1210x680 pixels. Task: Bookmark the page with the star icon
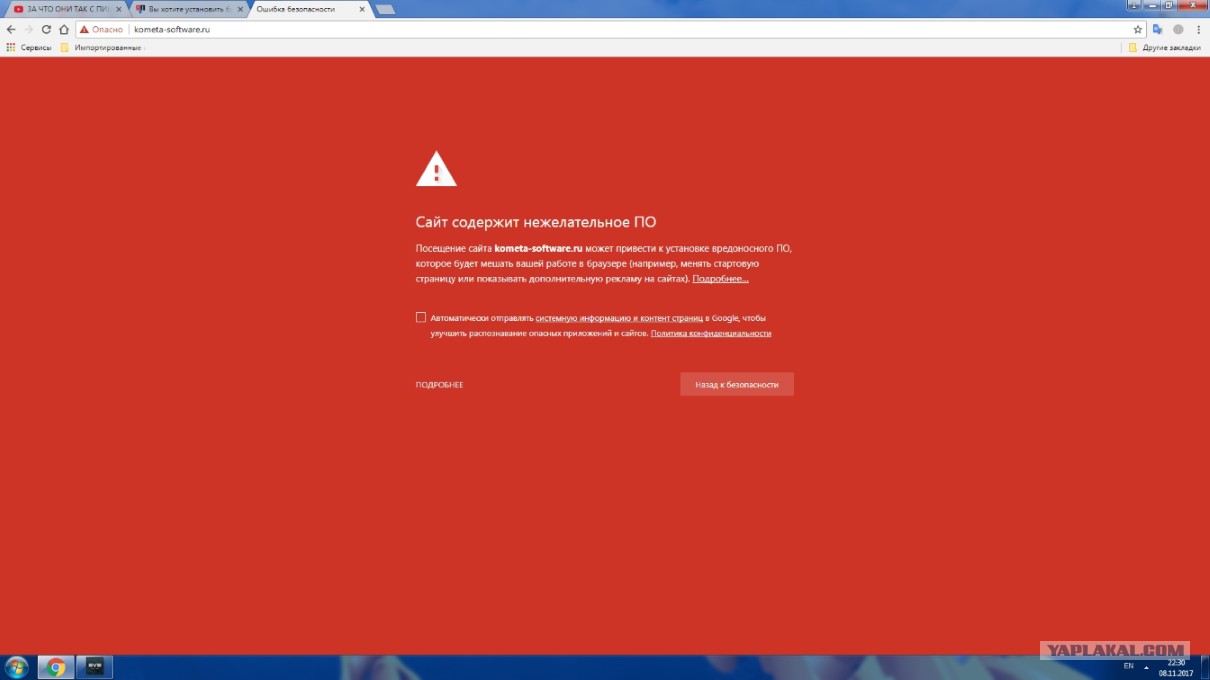pyautogui.click(x=1138, y=30)
